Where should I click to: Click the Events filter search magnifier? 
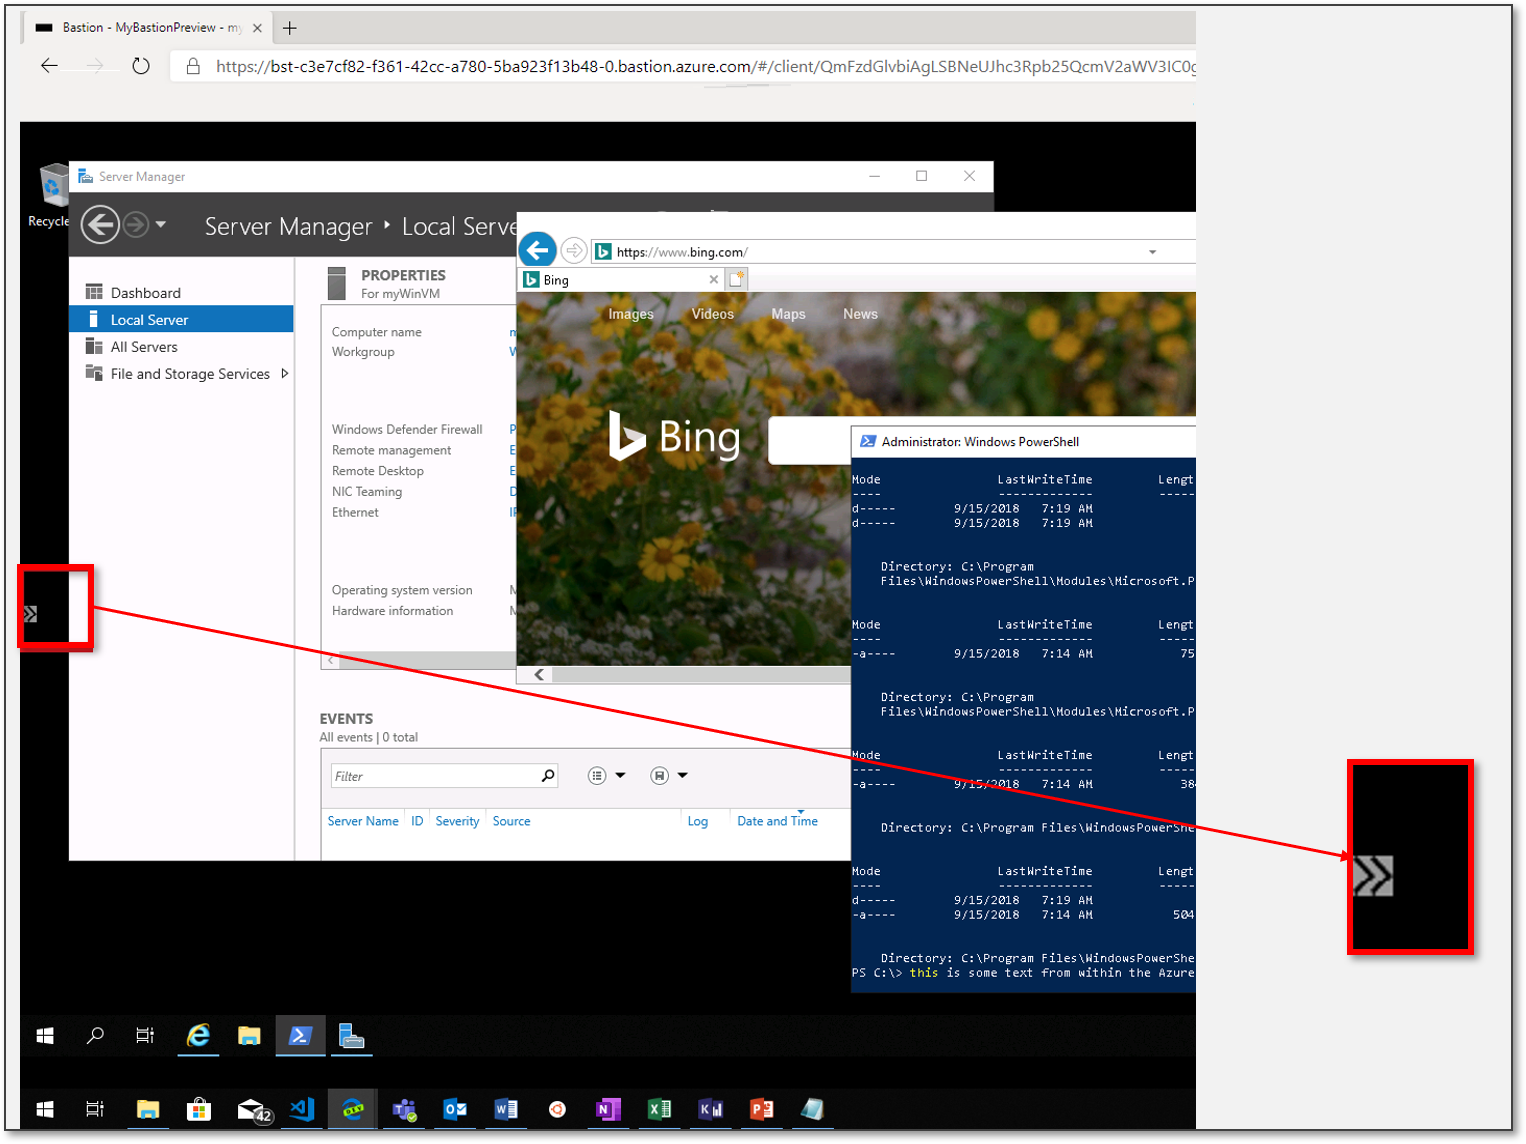pyautogui.click(x=548, y=776)
